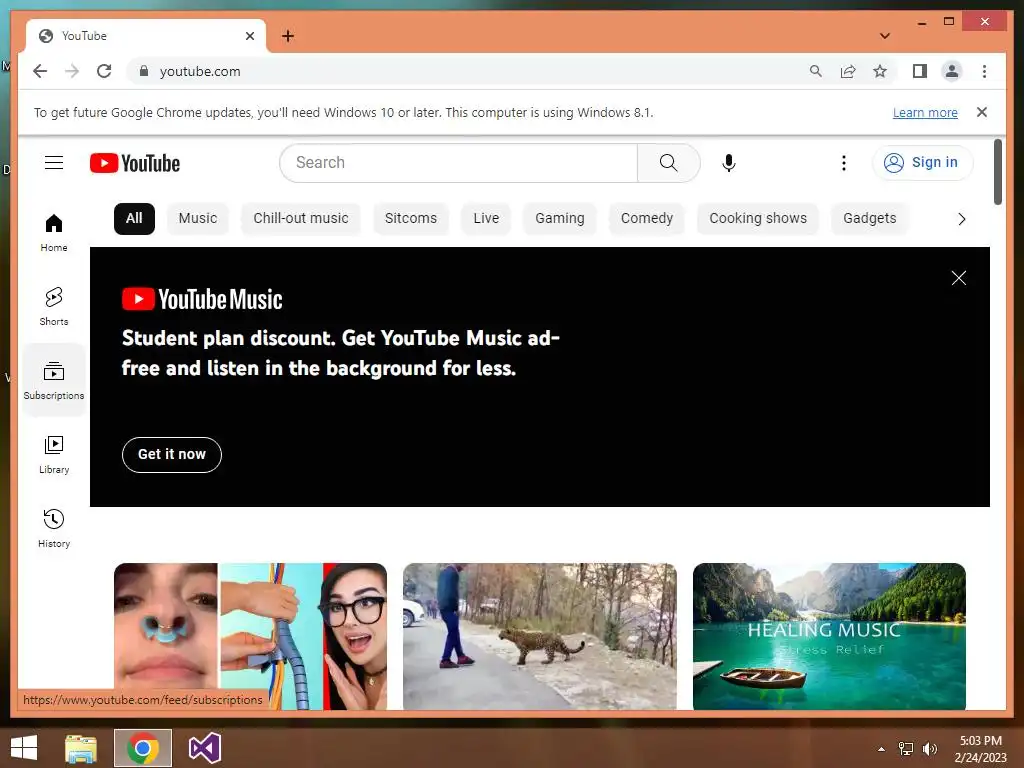Share this page icon in address bar
This screenshot has height=768, width=1024.
click(848, 71)
